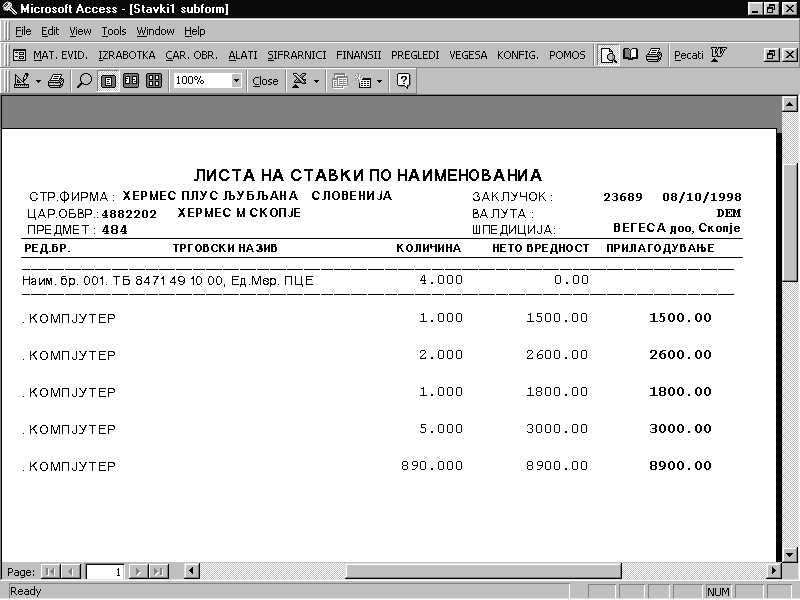
Task: Click the horizontal scrollbar thumb
Action: click(555, 571)
